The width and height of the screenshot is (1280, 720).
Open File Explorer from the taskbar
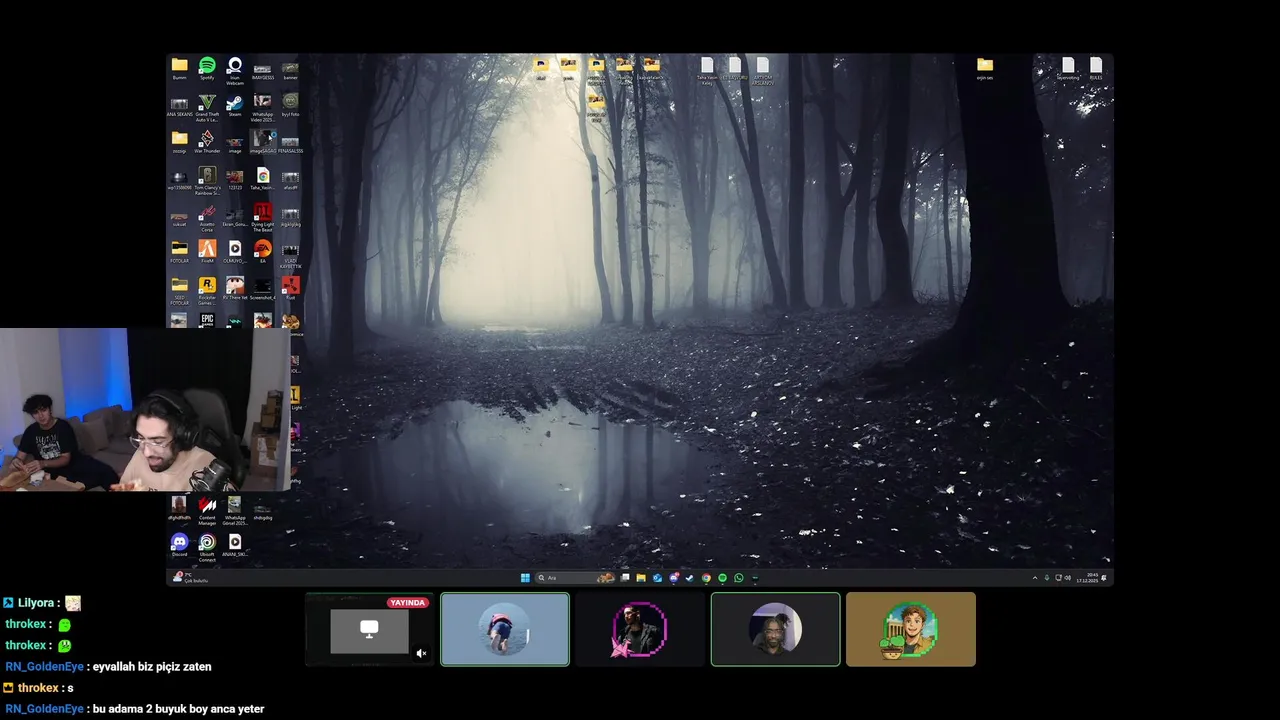tap(641, 578)
